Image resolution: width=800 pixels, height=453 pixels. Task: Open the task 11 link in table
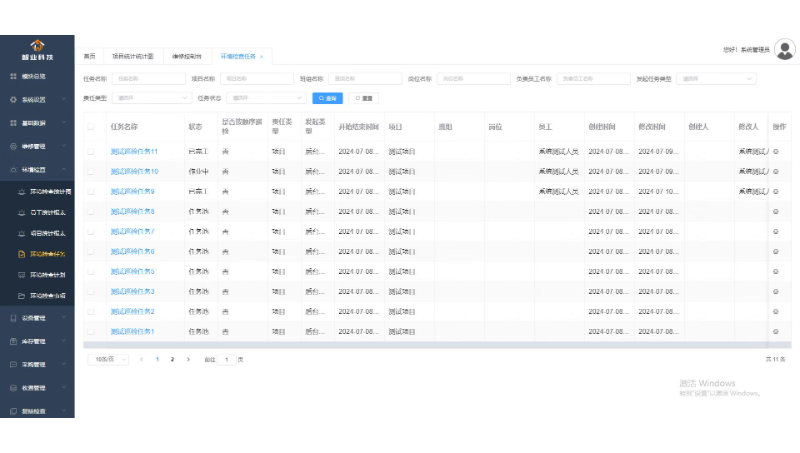pos(134,152)
